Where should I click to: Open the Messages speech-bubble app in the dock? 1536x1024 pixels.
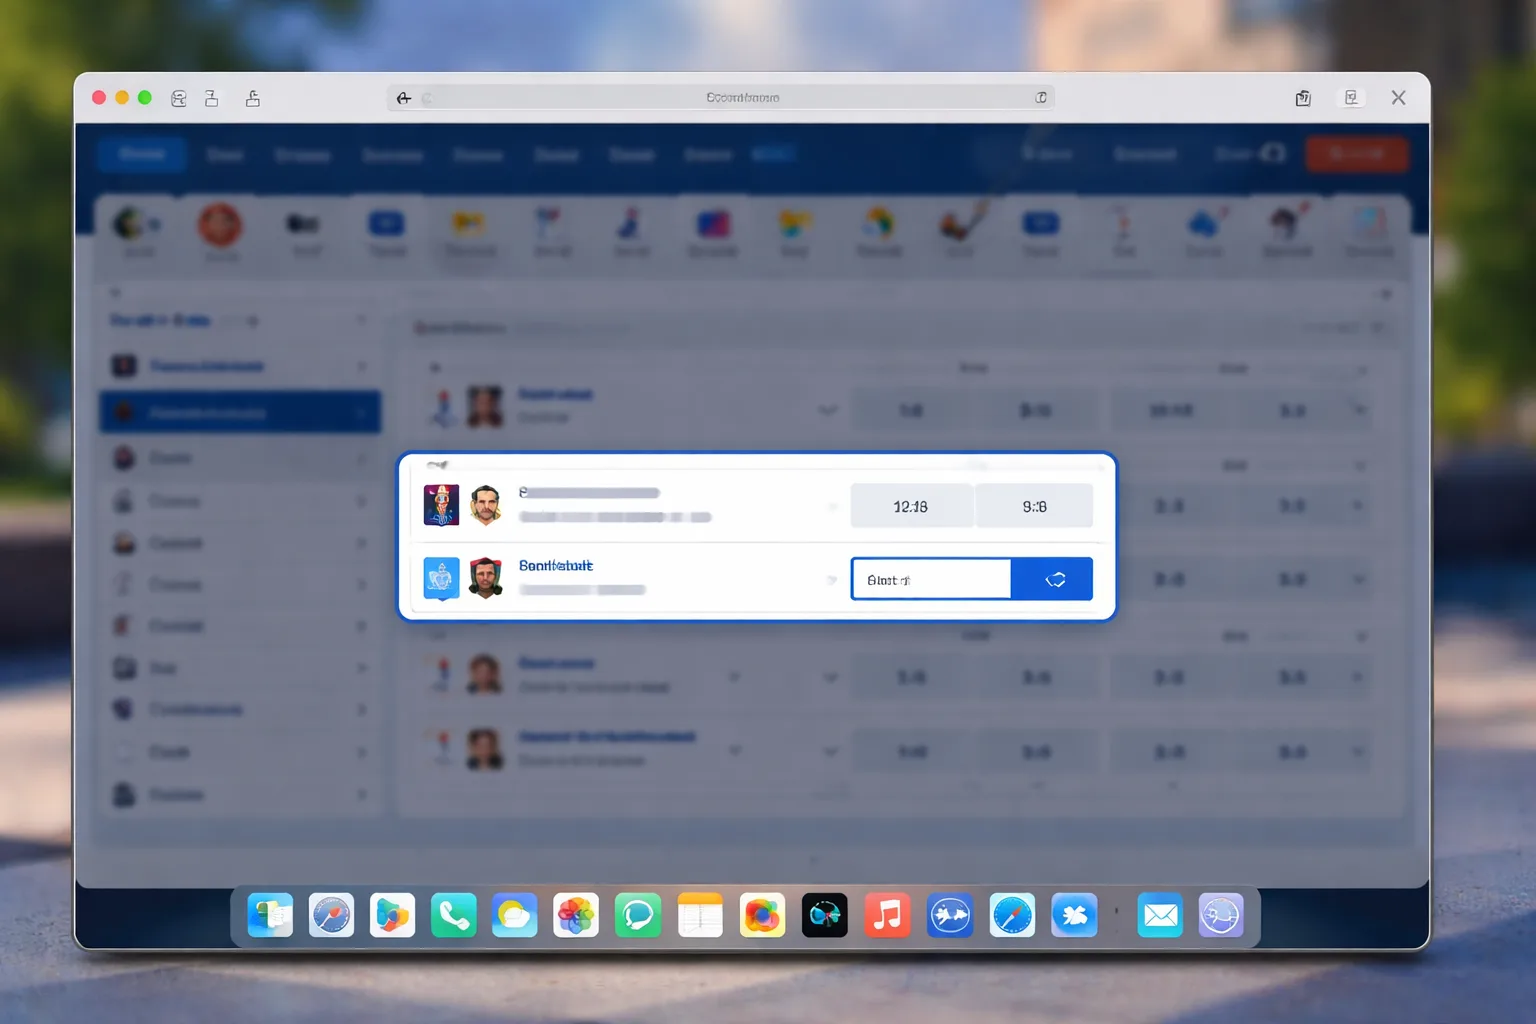[x=638, y=915]
